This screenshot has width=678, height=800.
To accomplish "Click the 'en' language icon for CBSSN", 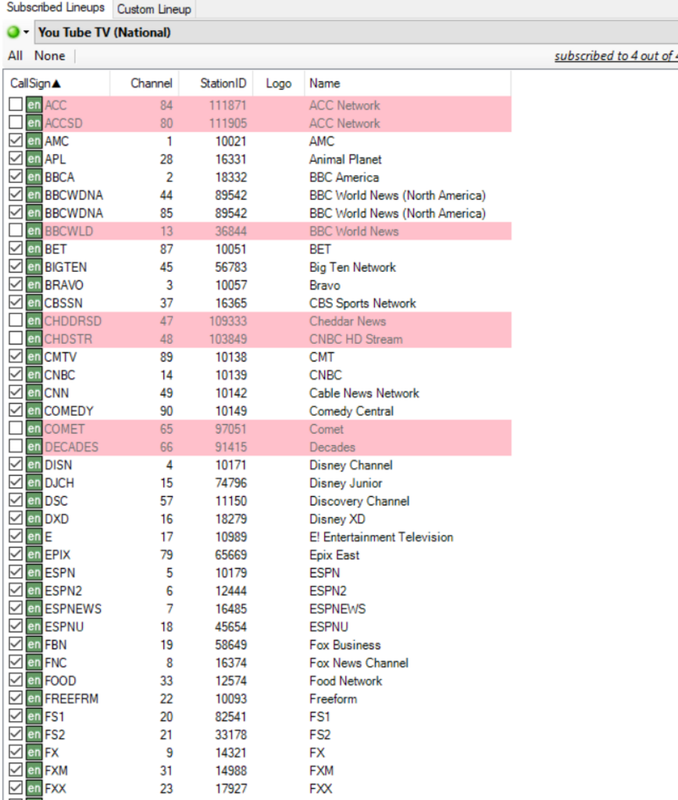I will click(x=34, y=303).
